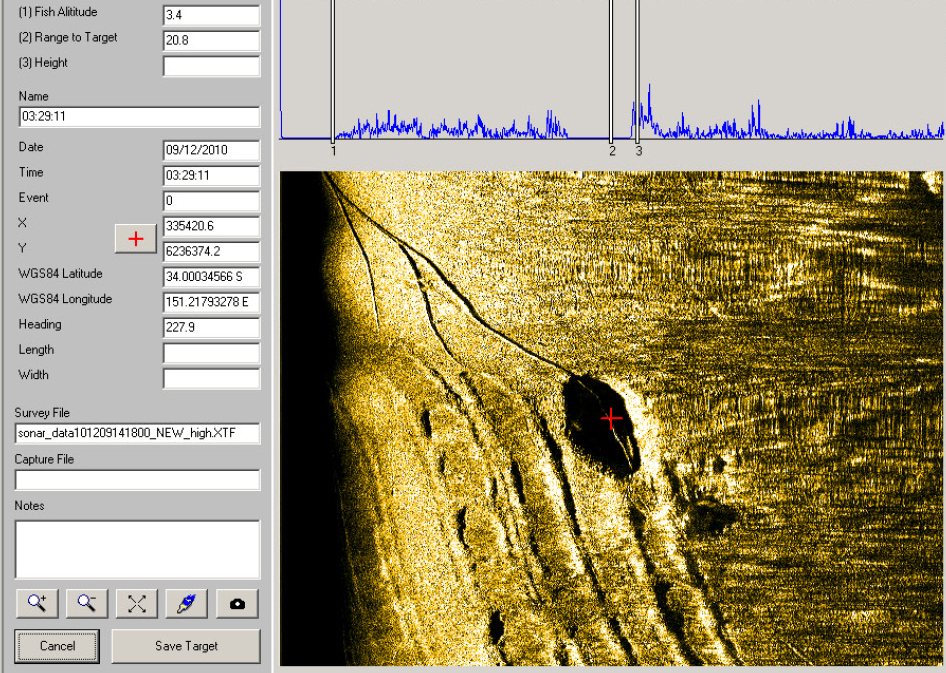Click the expand arrows tool icon
The image size is (946, 673).
coord(136,602)
